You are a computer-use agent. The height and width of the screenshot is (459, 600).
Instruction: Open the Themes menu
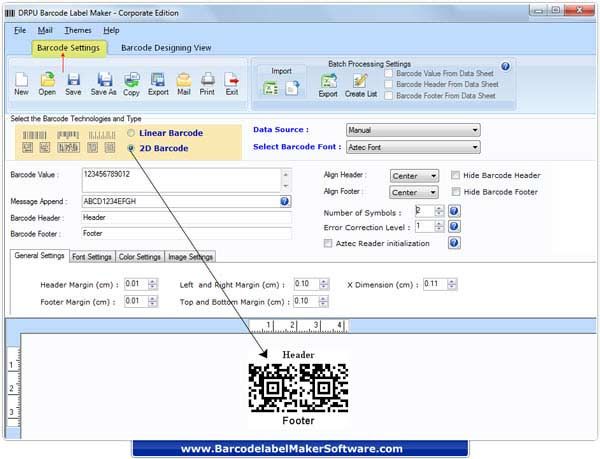tap(77, 30)
